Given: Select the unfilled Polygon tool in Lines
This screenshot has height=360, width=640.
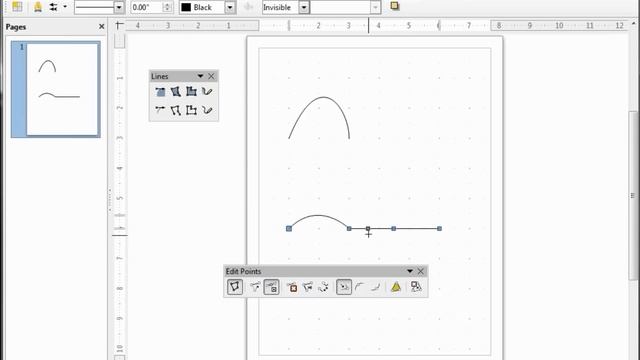Looking at the screenshot, I should point(176,110).
